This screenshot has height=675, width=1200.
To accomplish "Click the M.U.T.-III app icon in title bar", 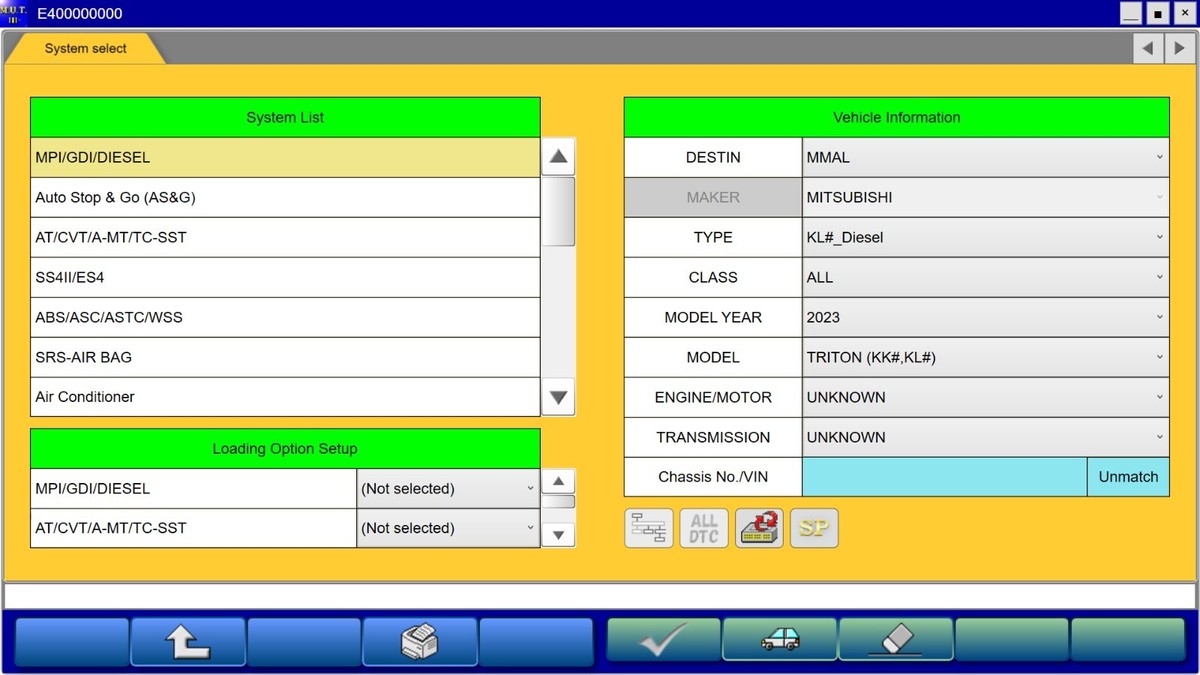I will tap(14, 13).
